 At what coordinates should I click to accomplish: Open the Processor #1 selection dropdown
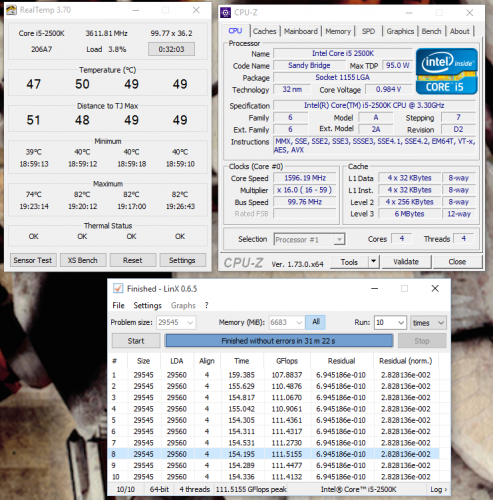pos(309,239)
